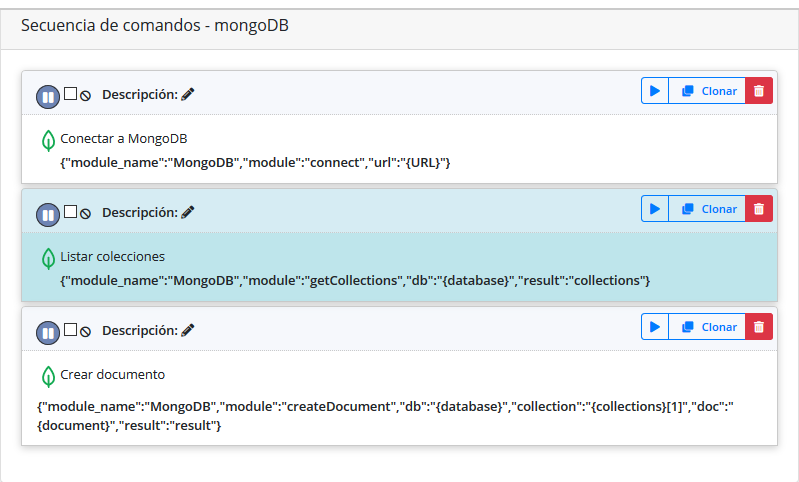The width and height of the screenshot is (799, 482).
Task: Delete the Conectar a MongoDB command
Action: (759, 91)
